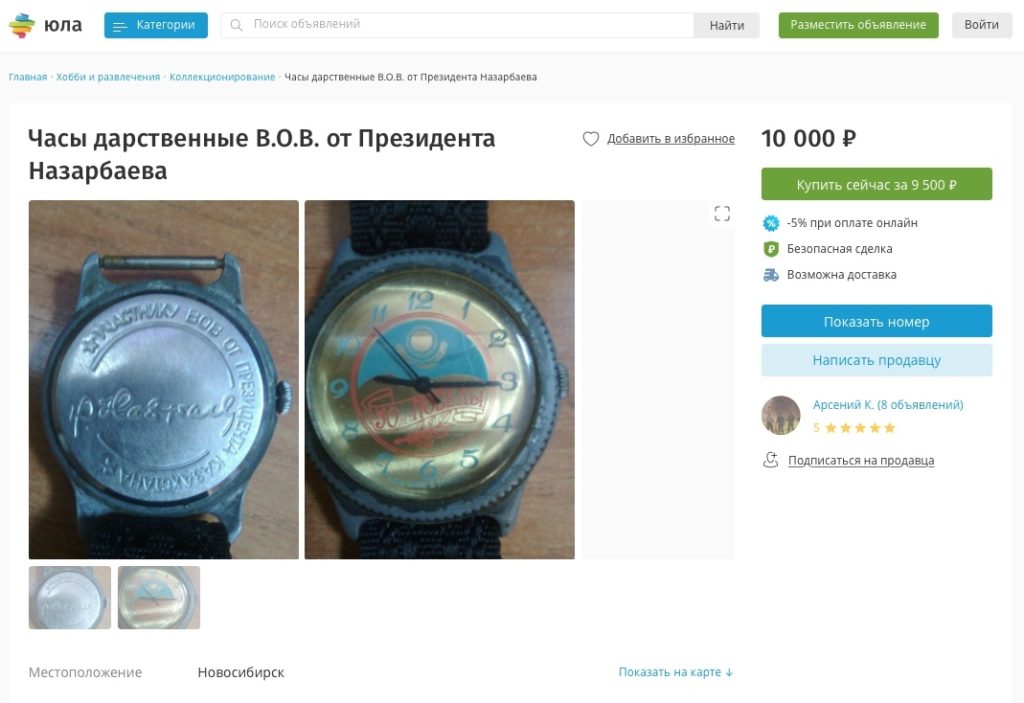
Task: Click Разместить объявление button
Action: pyautogui.click(x=858, y=25)
